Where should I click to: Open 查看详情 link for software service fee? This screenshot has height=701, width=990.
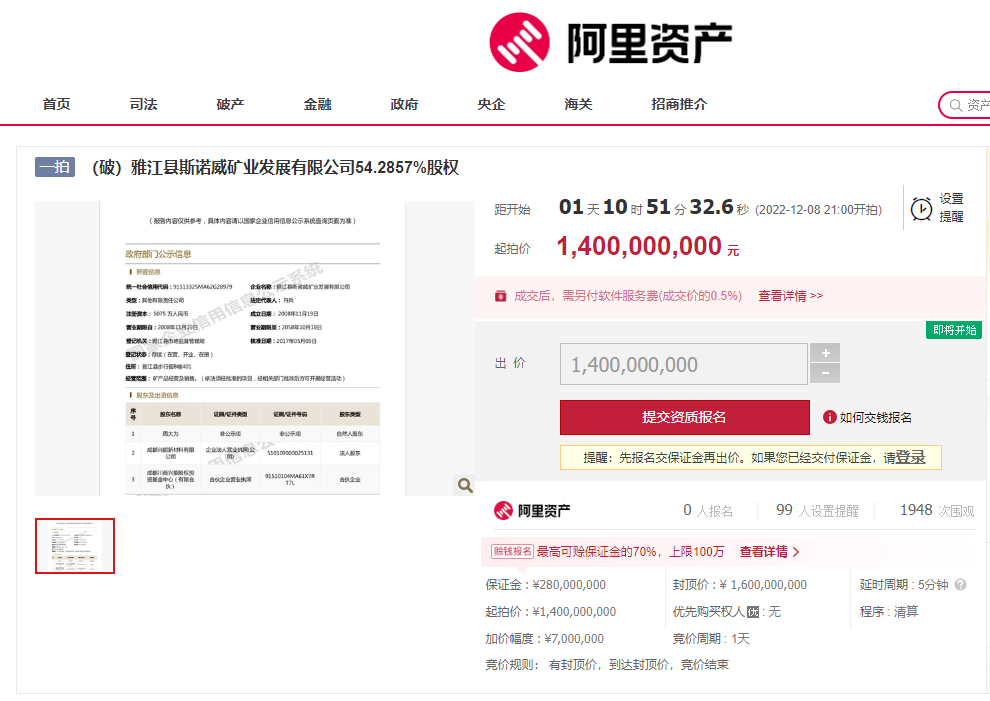[x=790, y=296]
